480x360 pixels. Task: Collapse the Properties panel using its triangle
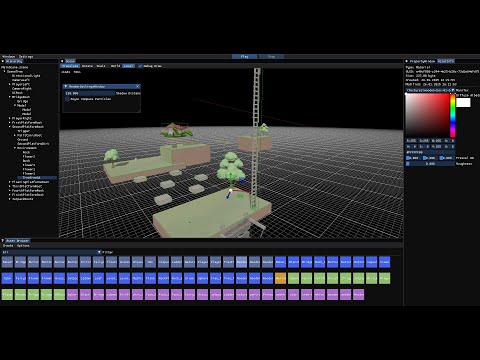407,61
